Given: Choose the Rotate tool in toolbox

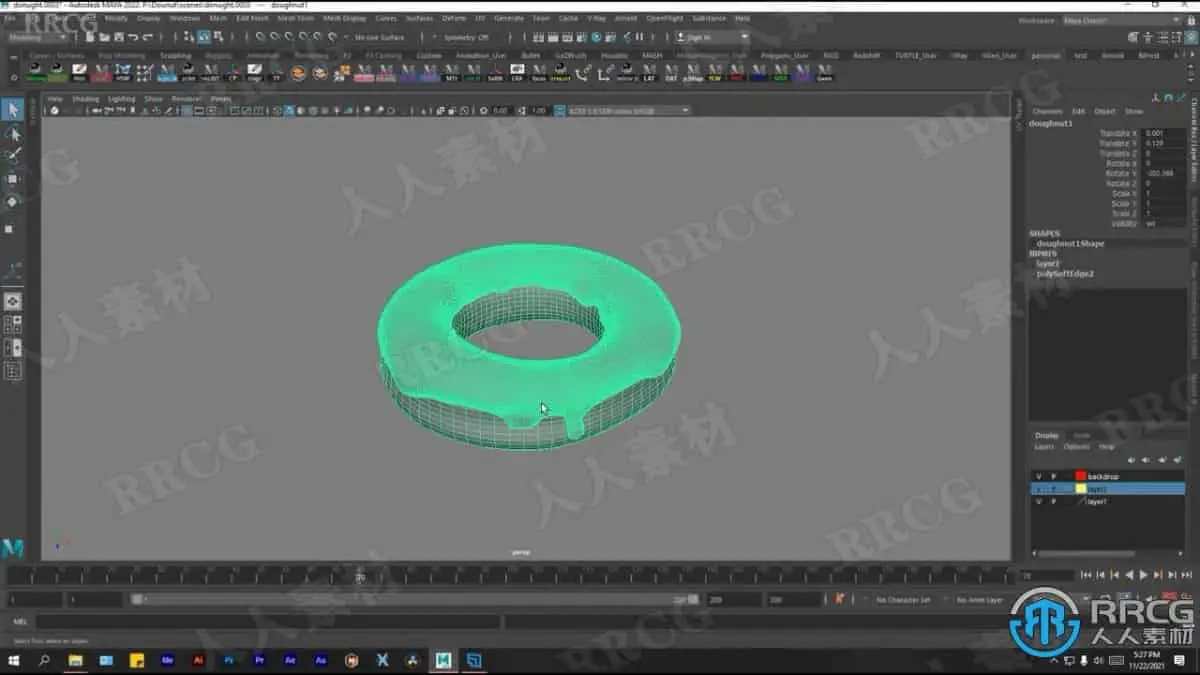Looking at the screenshot, I should coord(12,202).
